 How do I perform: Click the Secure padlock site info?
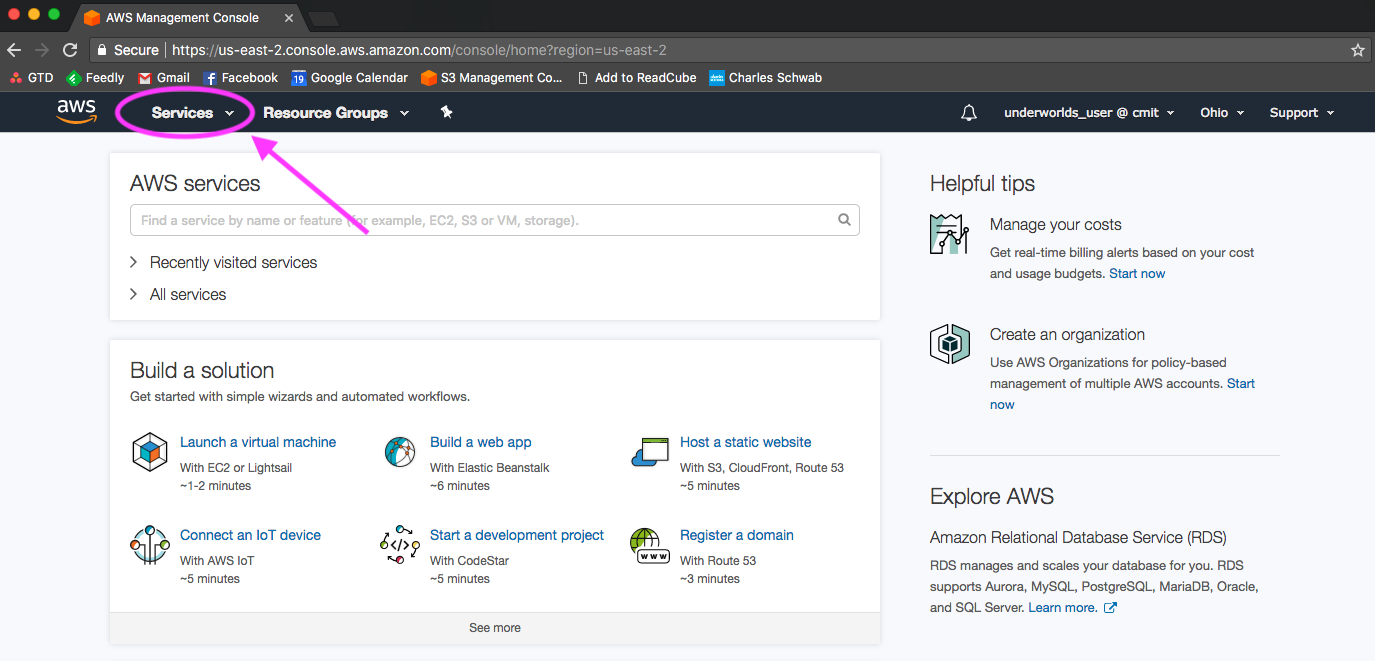(127, 50)
